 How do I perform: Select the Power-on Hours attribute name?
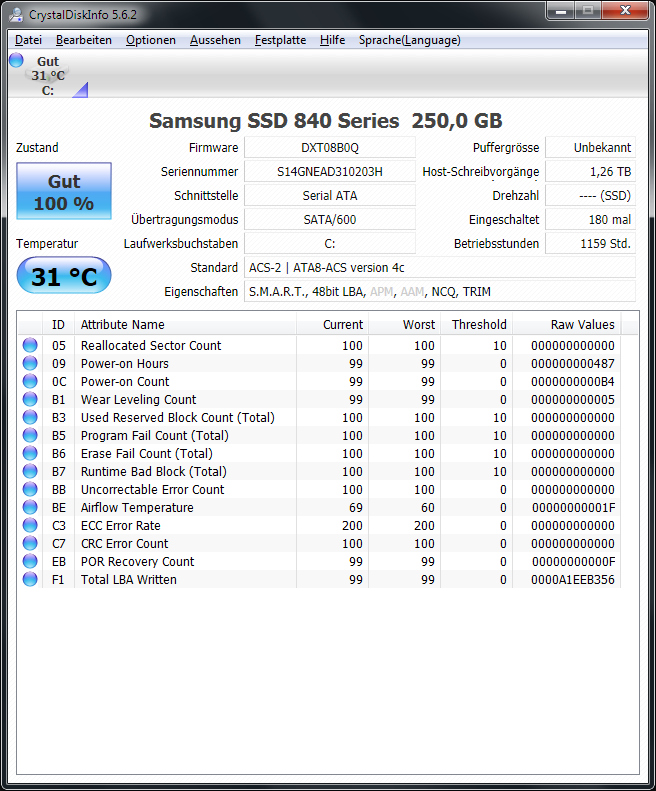pos(125,363)
